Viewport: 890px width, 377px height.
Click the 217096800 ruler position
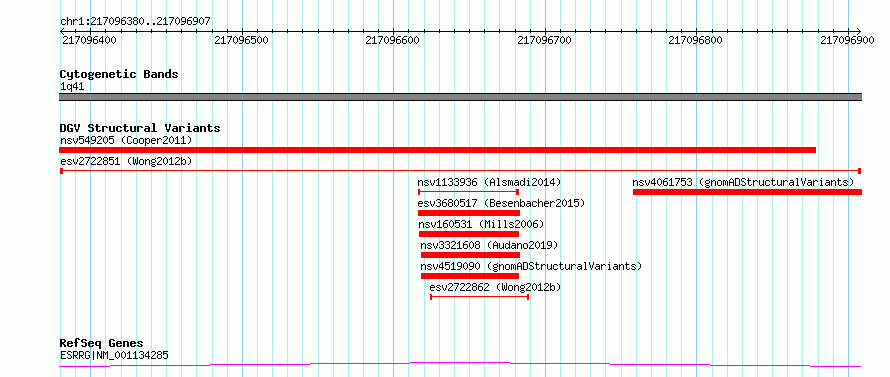pos(696,40)
